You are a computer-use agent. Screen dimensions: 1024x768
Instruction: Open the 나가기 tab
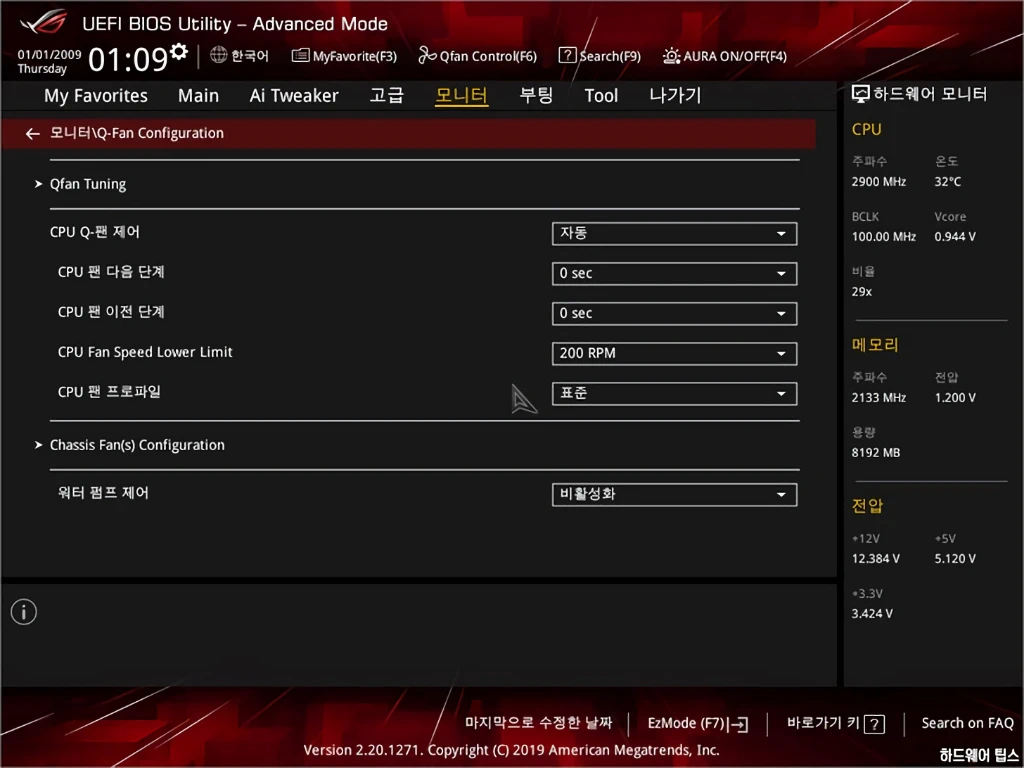(675, 95)
